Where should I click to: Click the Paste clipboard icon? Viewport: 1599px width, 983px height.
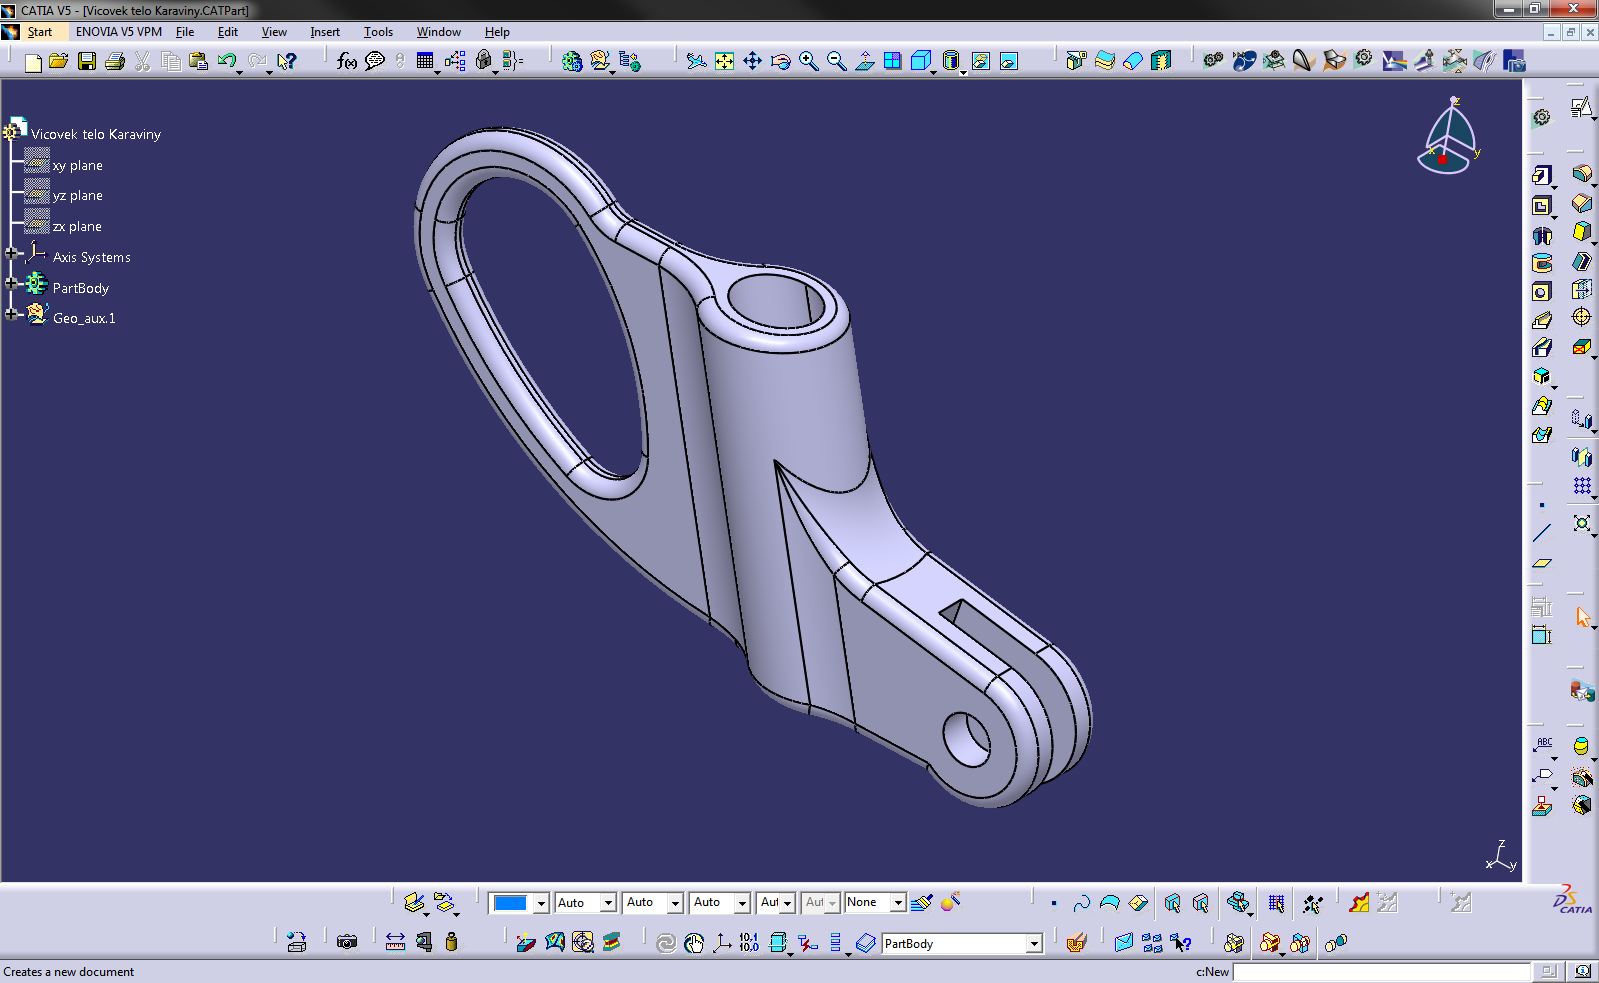coord(198,62)
